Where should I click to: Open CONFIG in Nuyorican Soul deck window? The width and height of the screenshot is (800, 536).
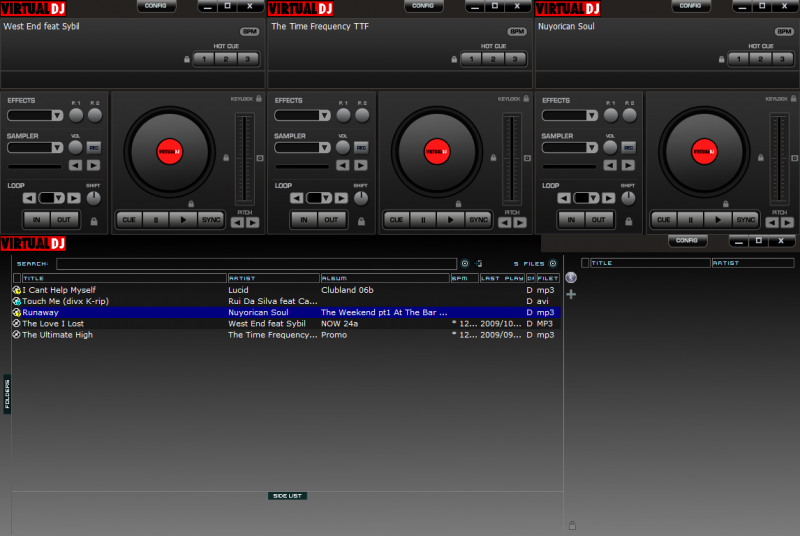(691, 6)
